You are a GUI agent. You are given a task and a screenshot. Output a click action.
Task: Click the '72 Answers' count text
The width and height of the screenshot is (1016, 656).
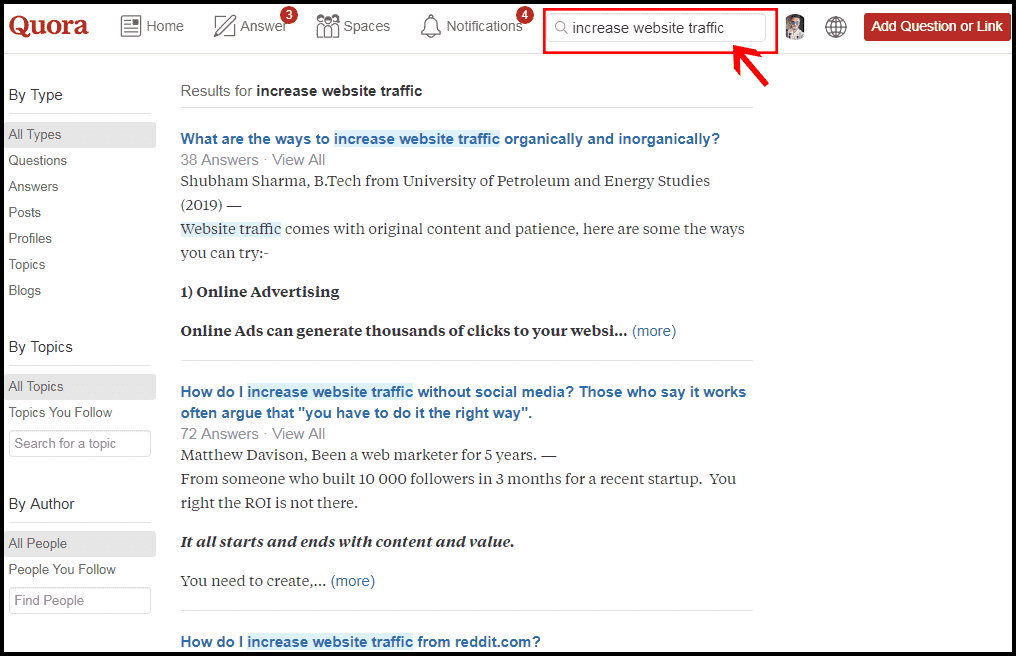[220, 434]
